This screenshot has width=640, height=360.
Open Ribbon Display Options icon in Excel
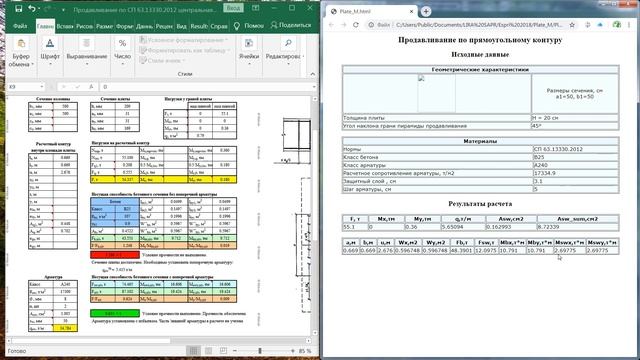256,9
